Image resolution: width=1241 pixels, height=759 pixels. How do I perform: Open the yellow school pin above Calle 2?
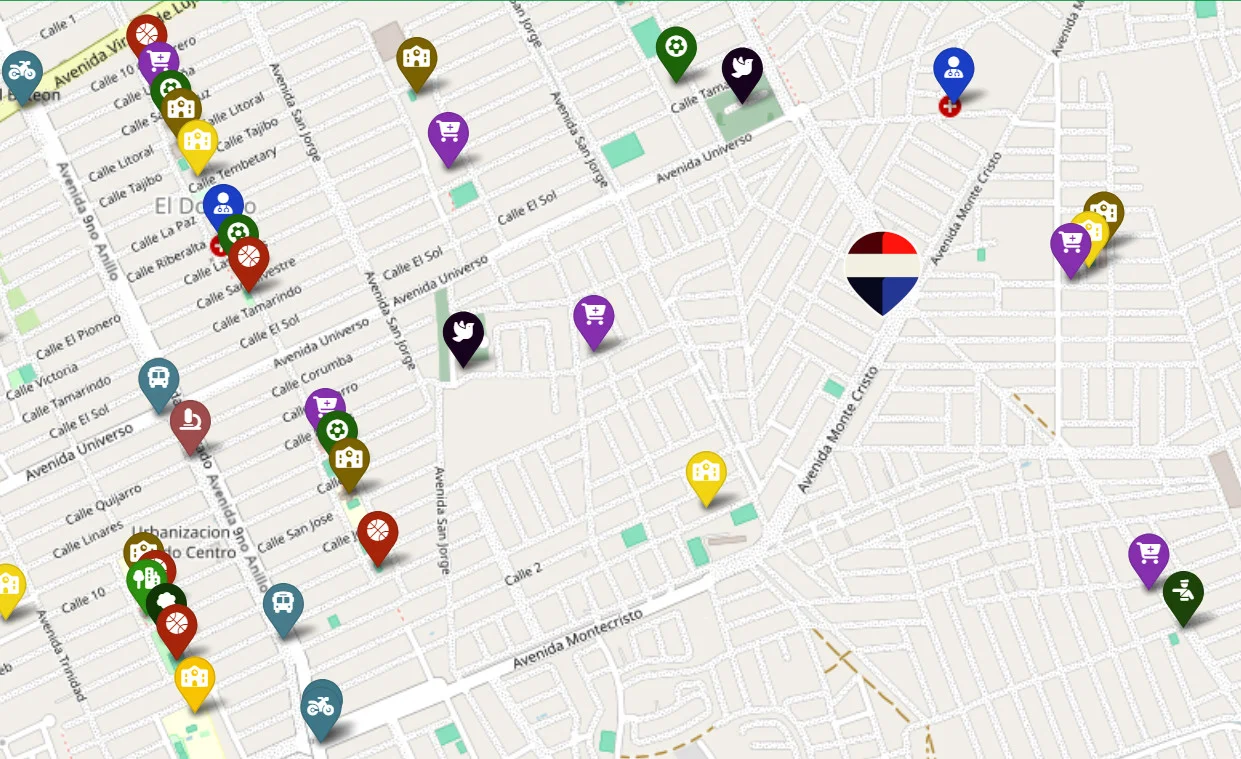pyautogui.click(x=706, y=477)
